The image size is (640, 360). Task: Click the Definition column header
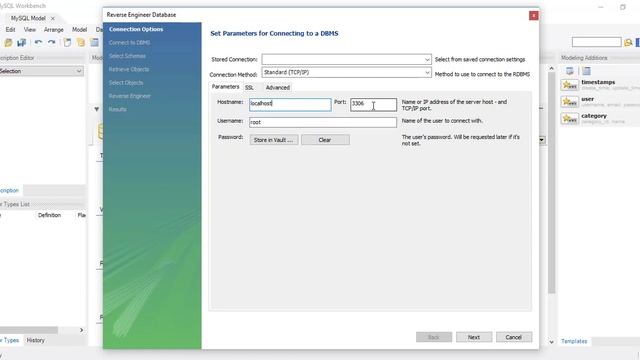(49, 215)
